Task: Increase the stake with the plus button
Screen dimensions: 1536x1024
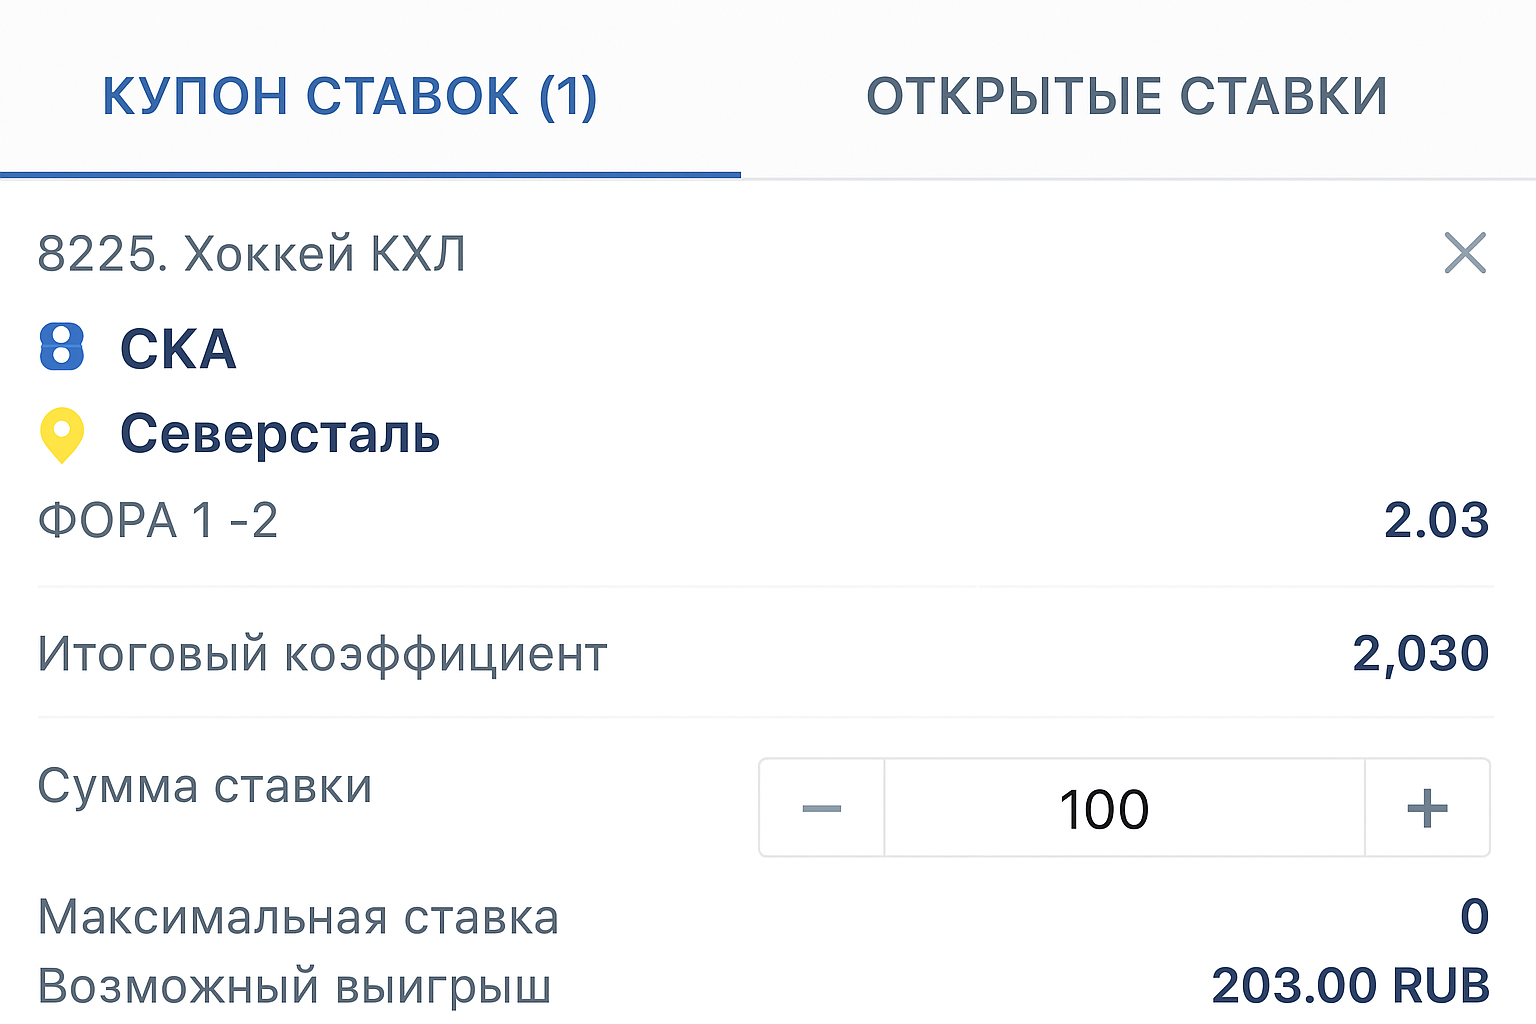Action: click(1427, 808)
